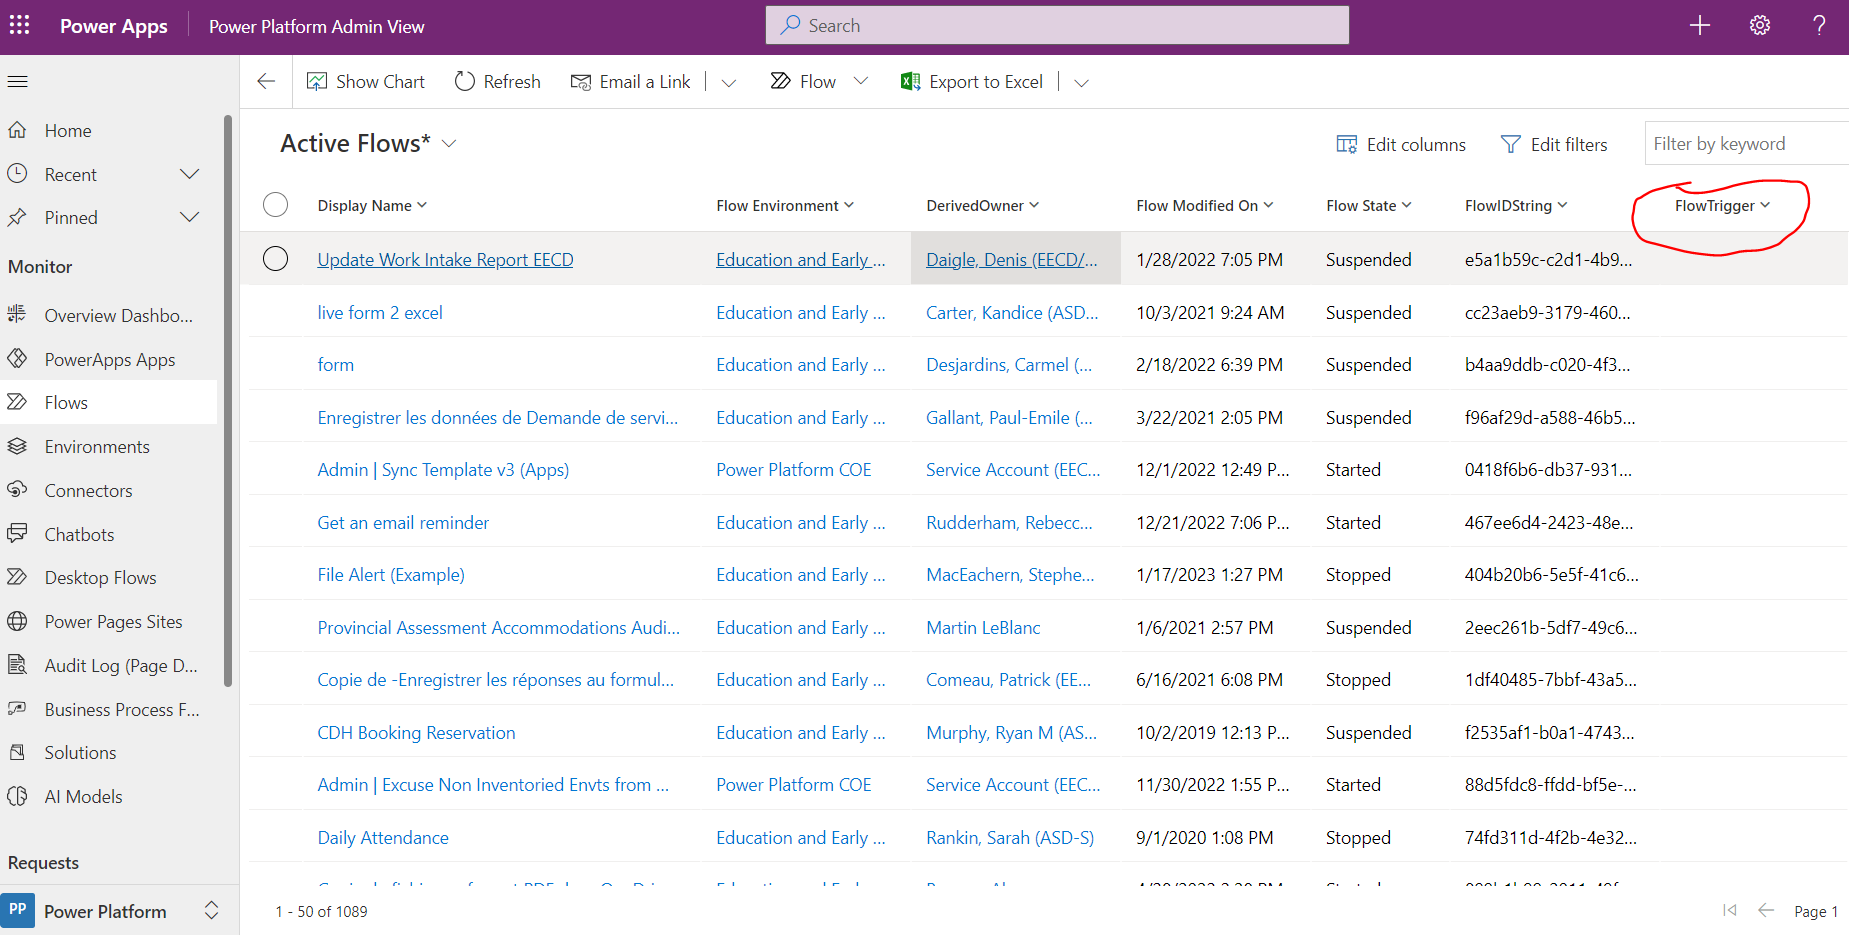Screen dimensions: 1849x935
Task: Expand the Active Flows view selector
Action: coord(450,143)
